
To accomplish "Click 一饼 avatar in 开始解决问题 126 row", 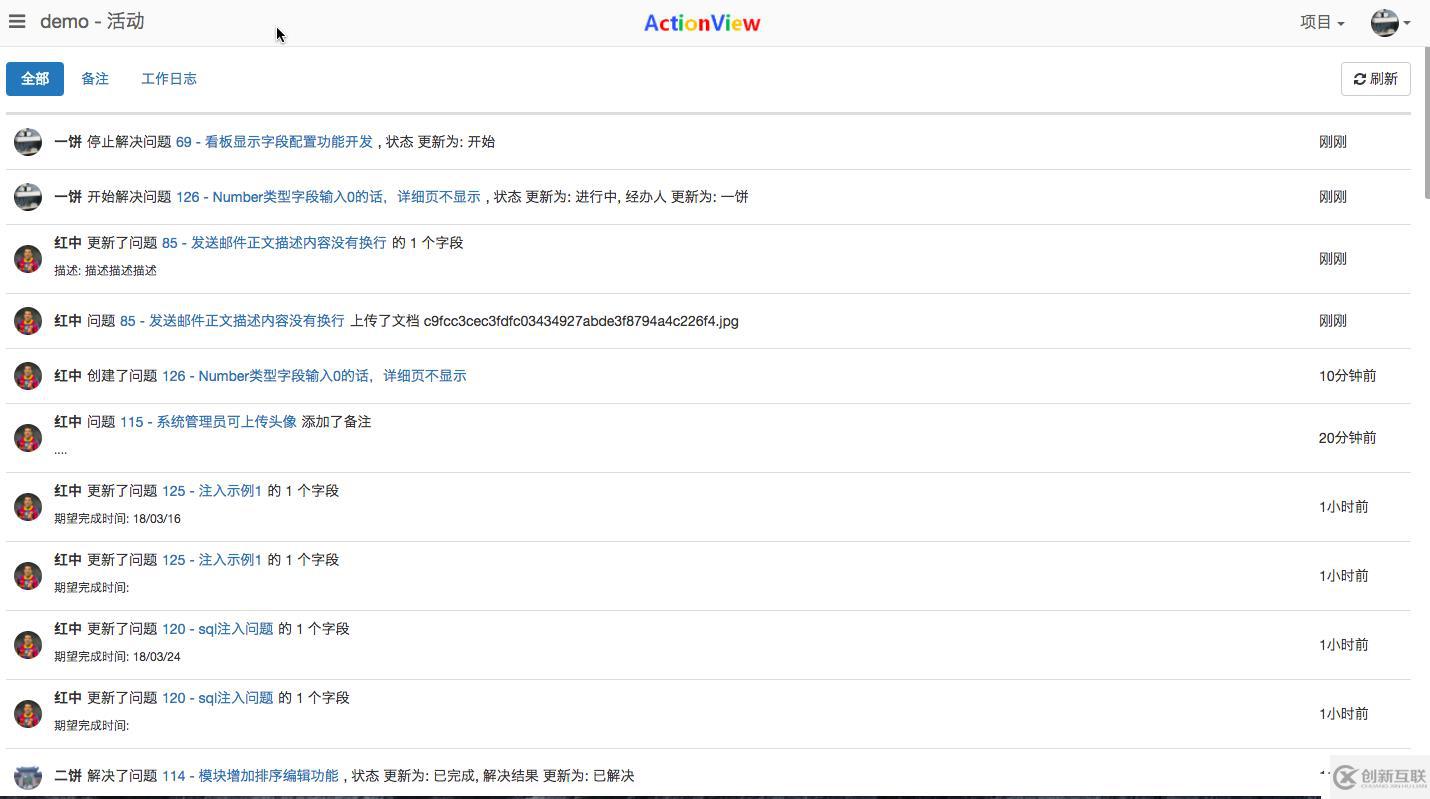I will [x=28, y=197].
